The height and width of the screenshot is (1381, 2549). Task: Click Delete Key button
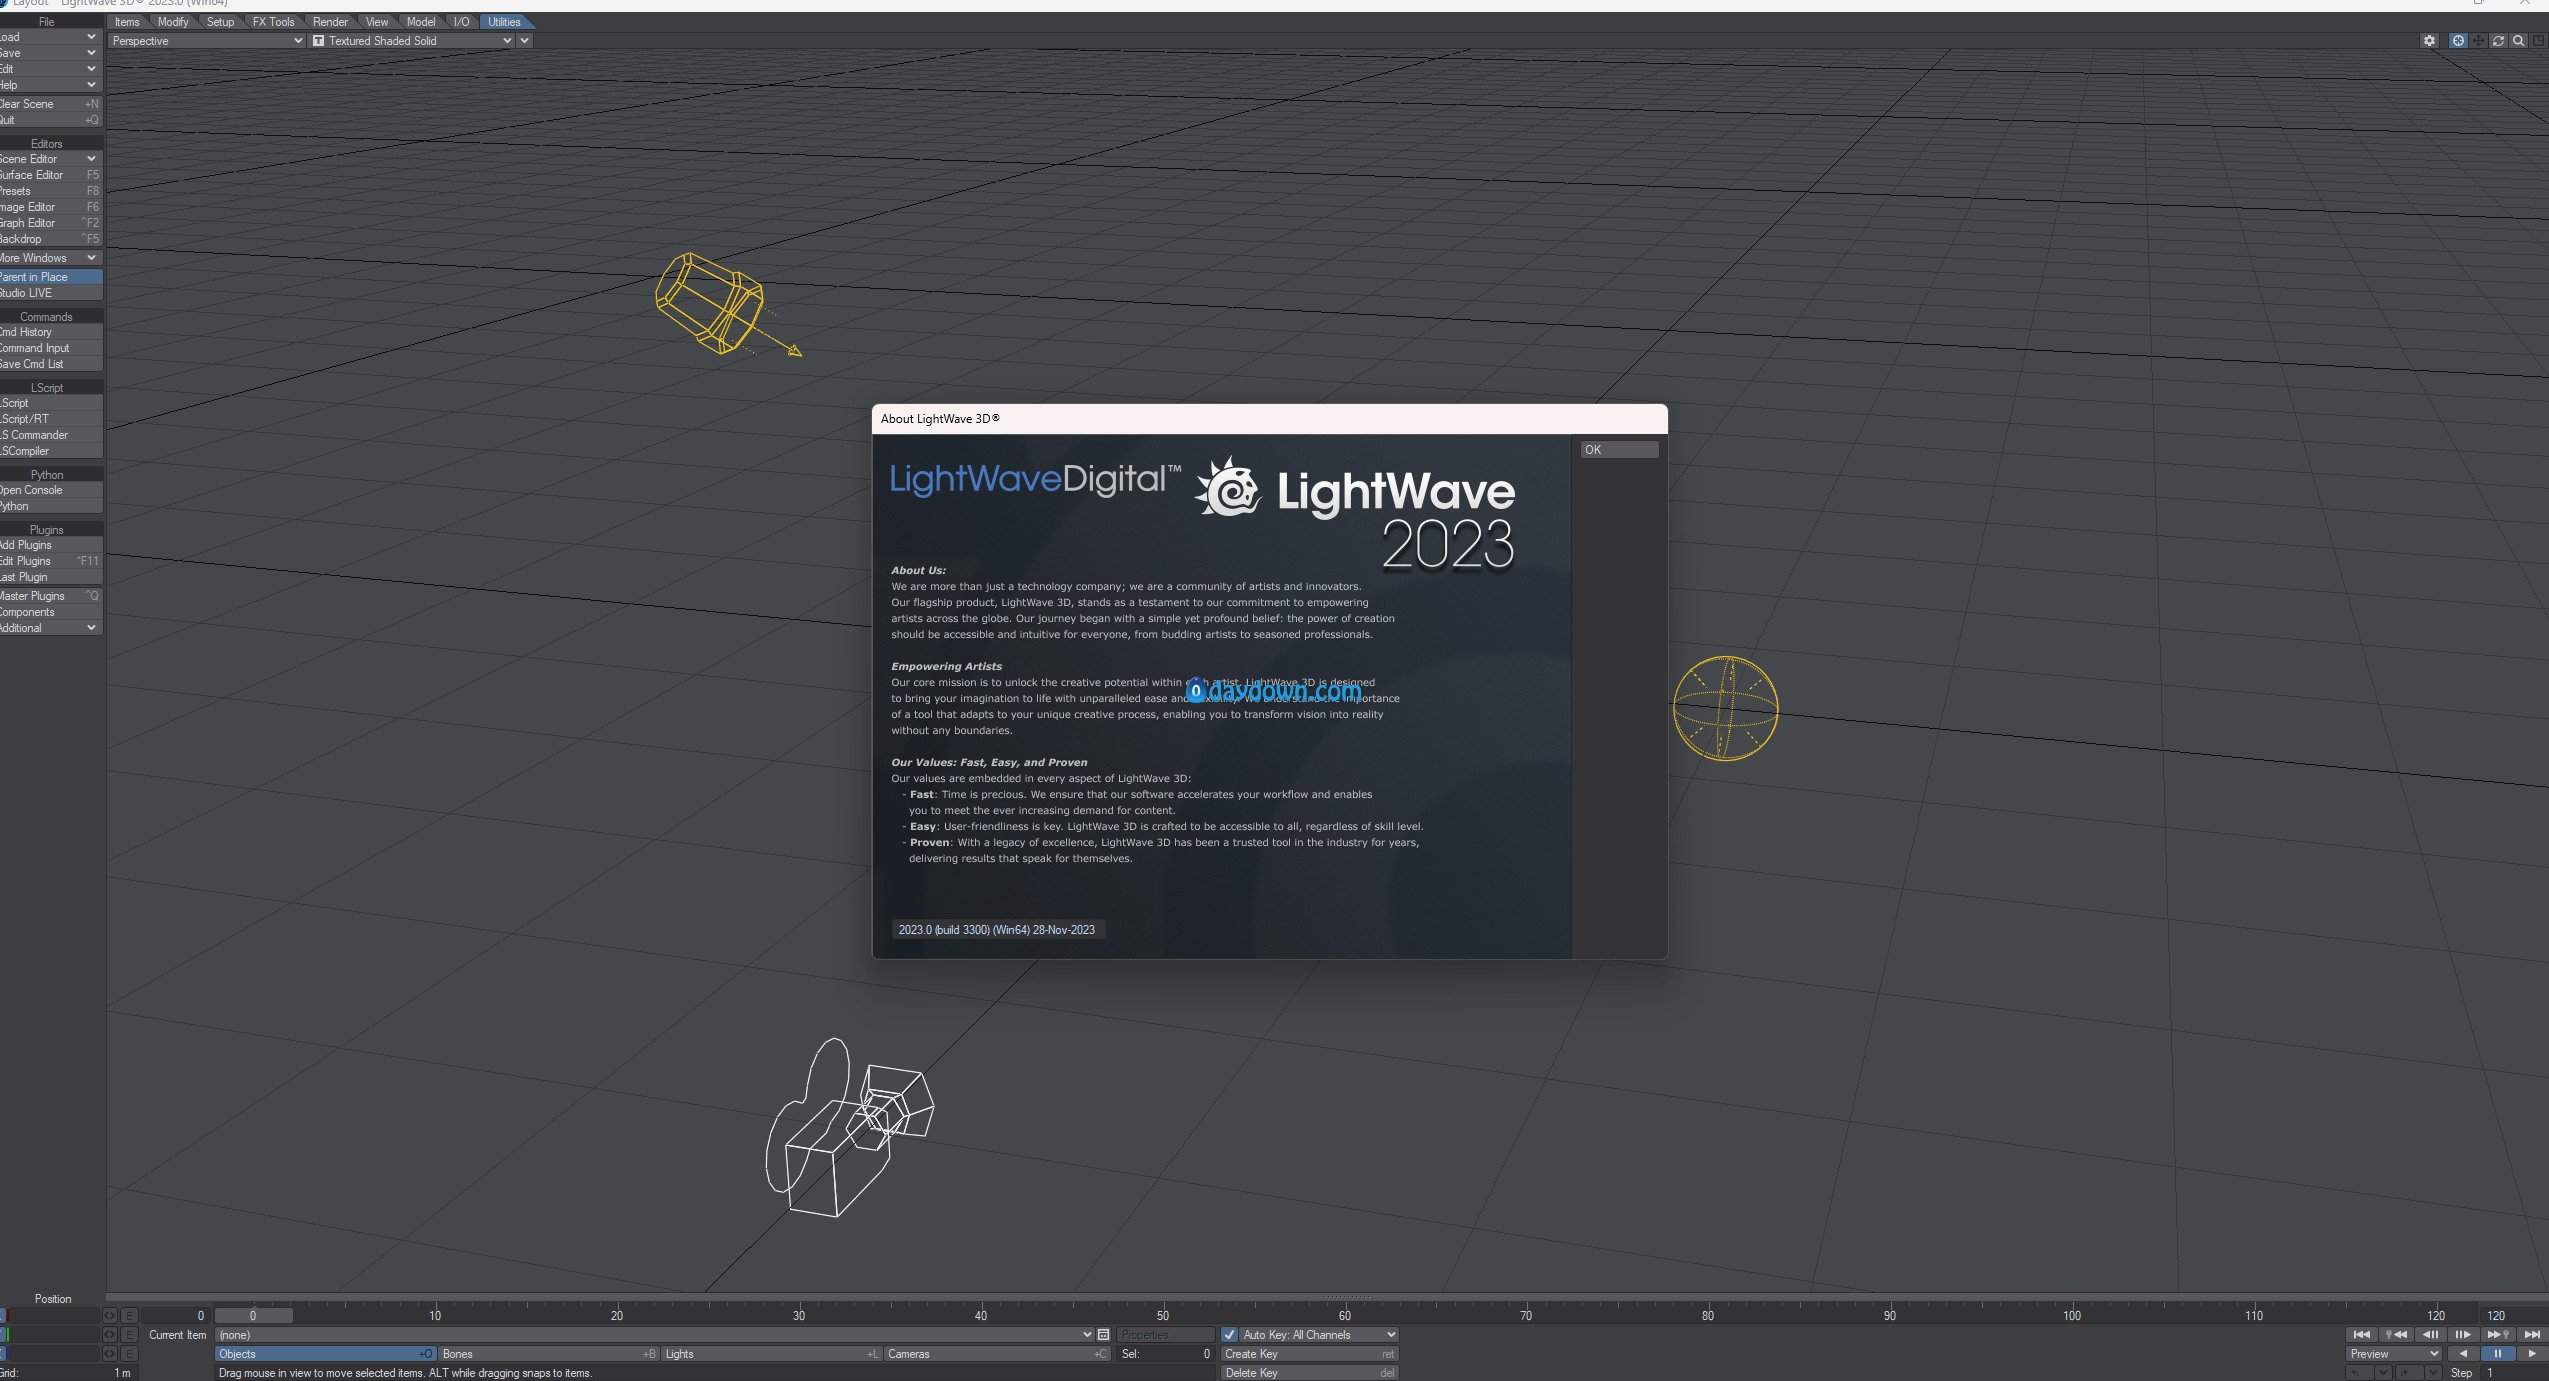(x=1309, y=1373)
